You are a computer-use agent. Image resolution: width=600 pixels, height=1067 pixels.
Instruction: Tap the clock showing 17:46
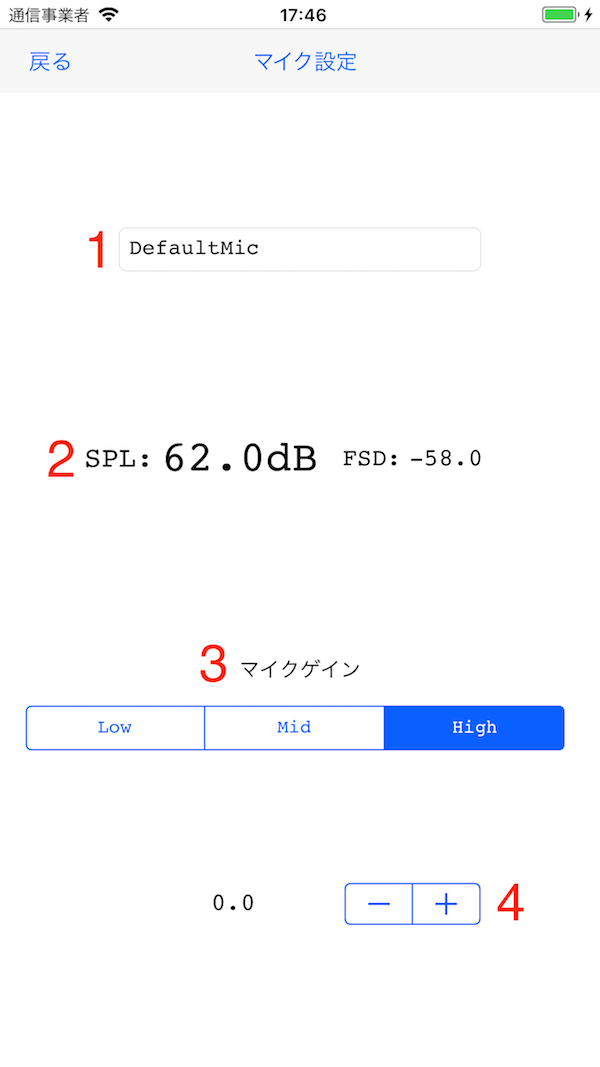300,14
